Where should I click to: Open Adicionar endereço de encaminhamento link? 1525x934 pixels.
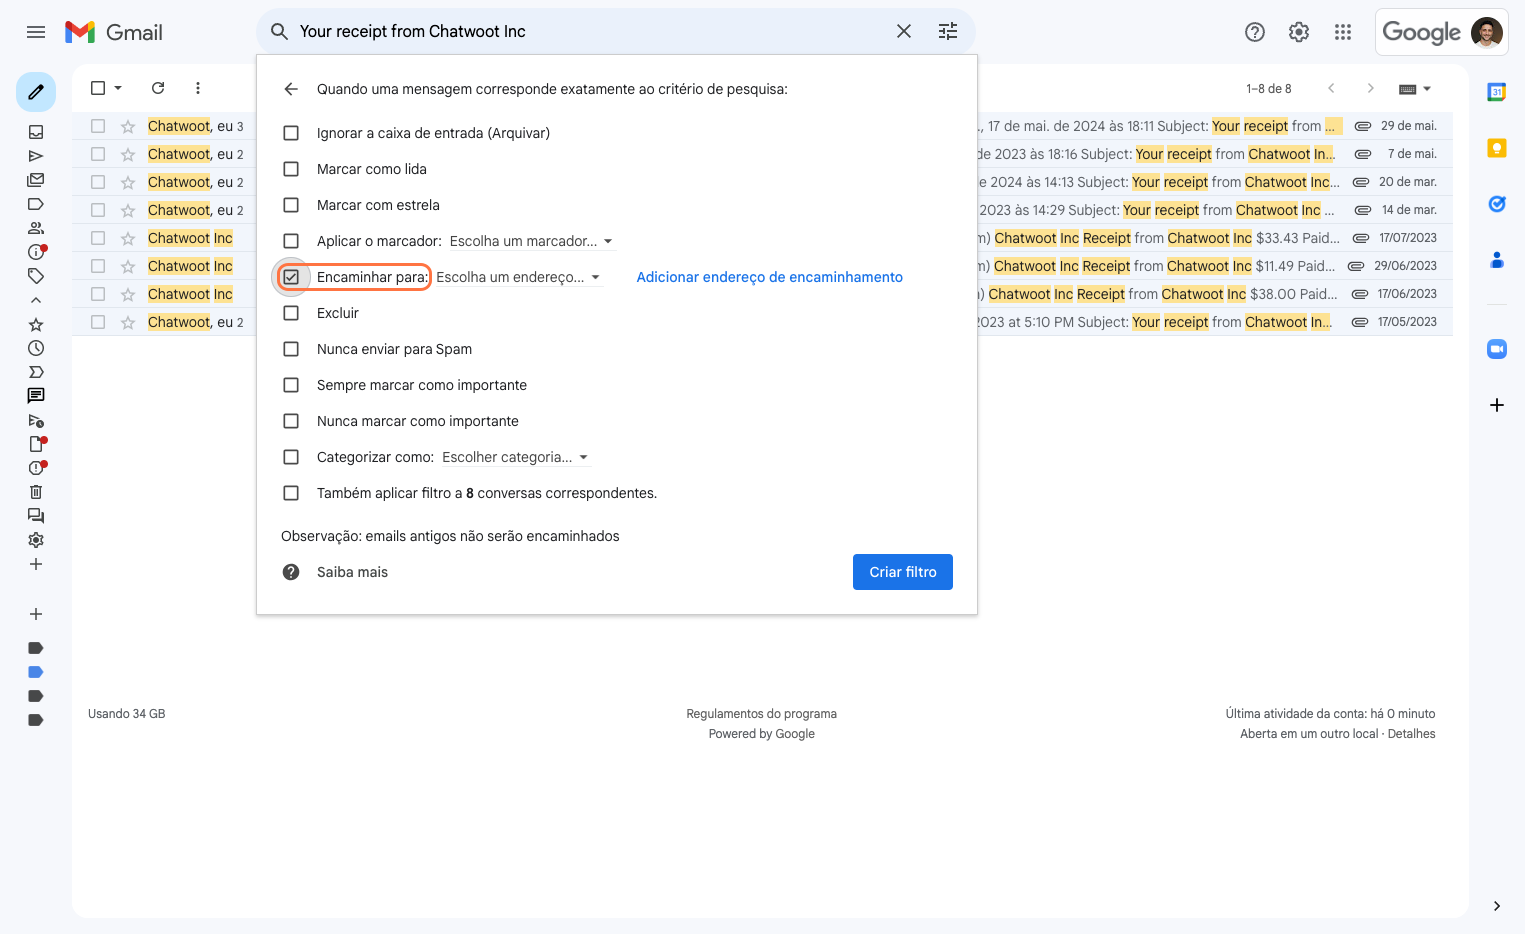click(x=770, y=277)
